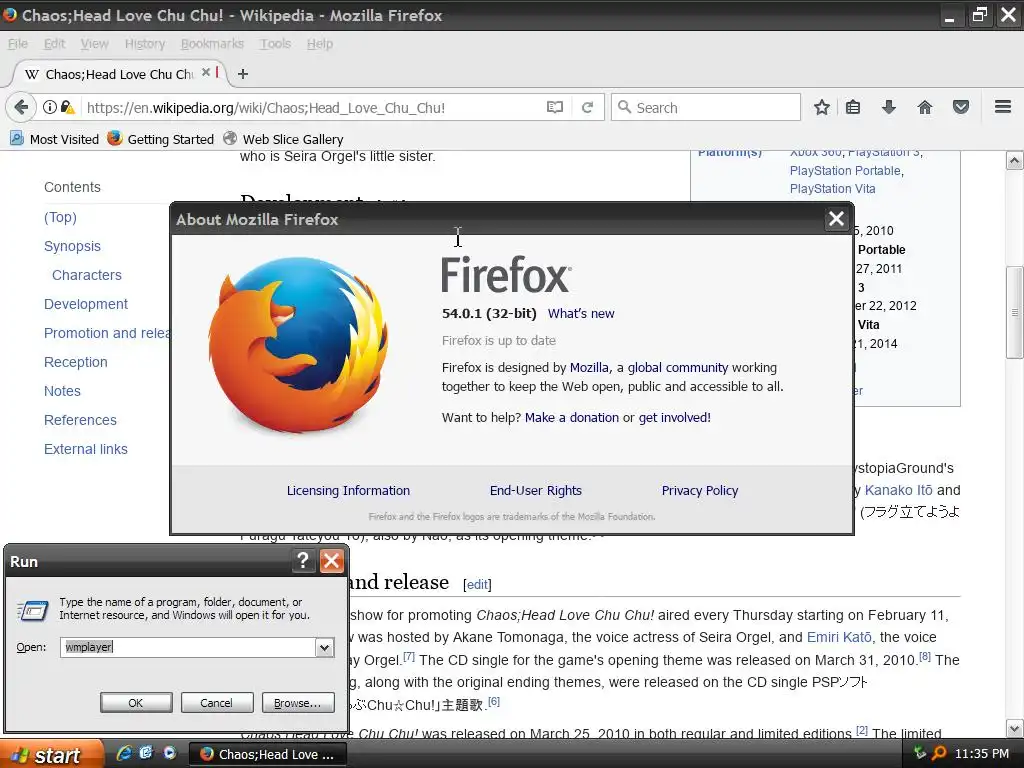The image size is (1024, 768).
Task: Open Privacy Policy link
Action: (x=699, y=490)
